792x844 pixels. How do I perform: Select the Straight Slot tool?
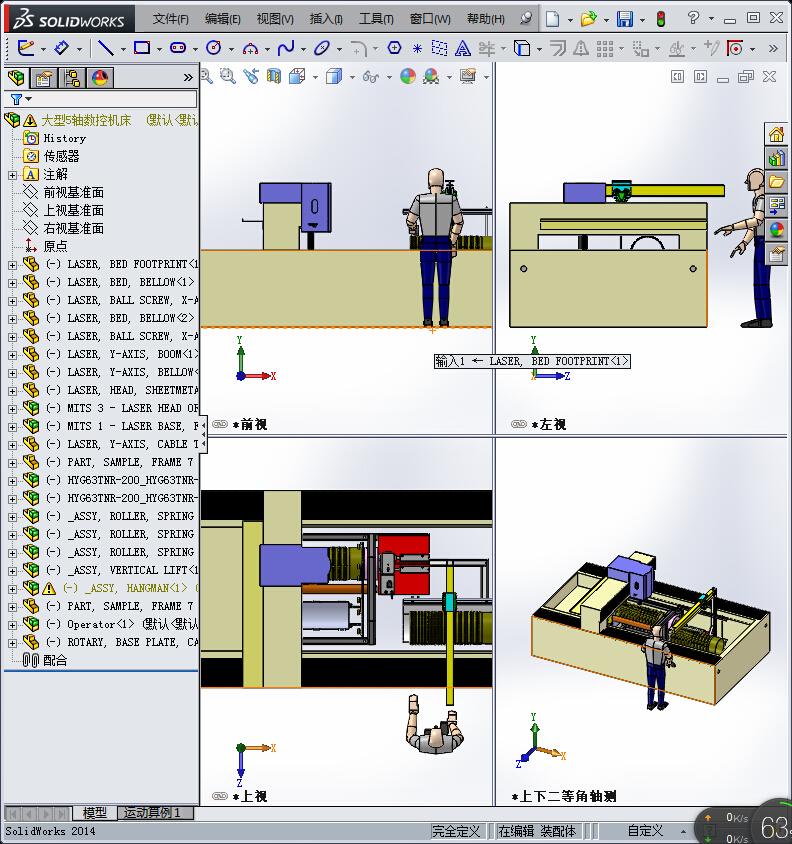coord(178,48)
